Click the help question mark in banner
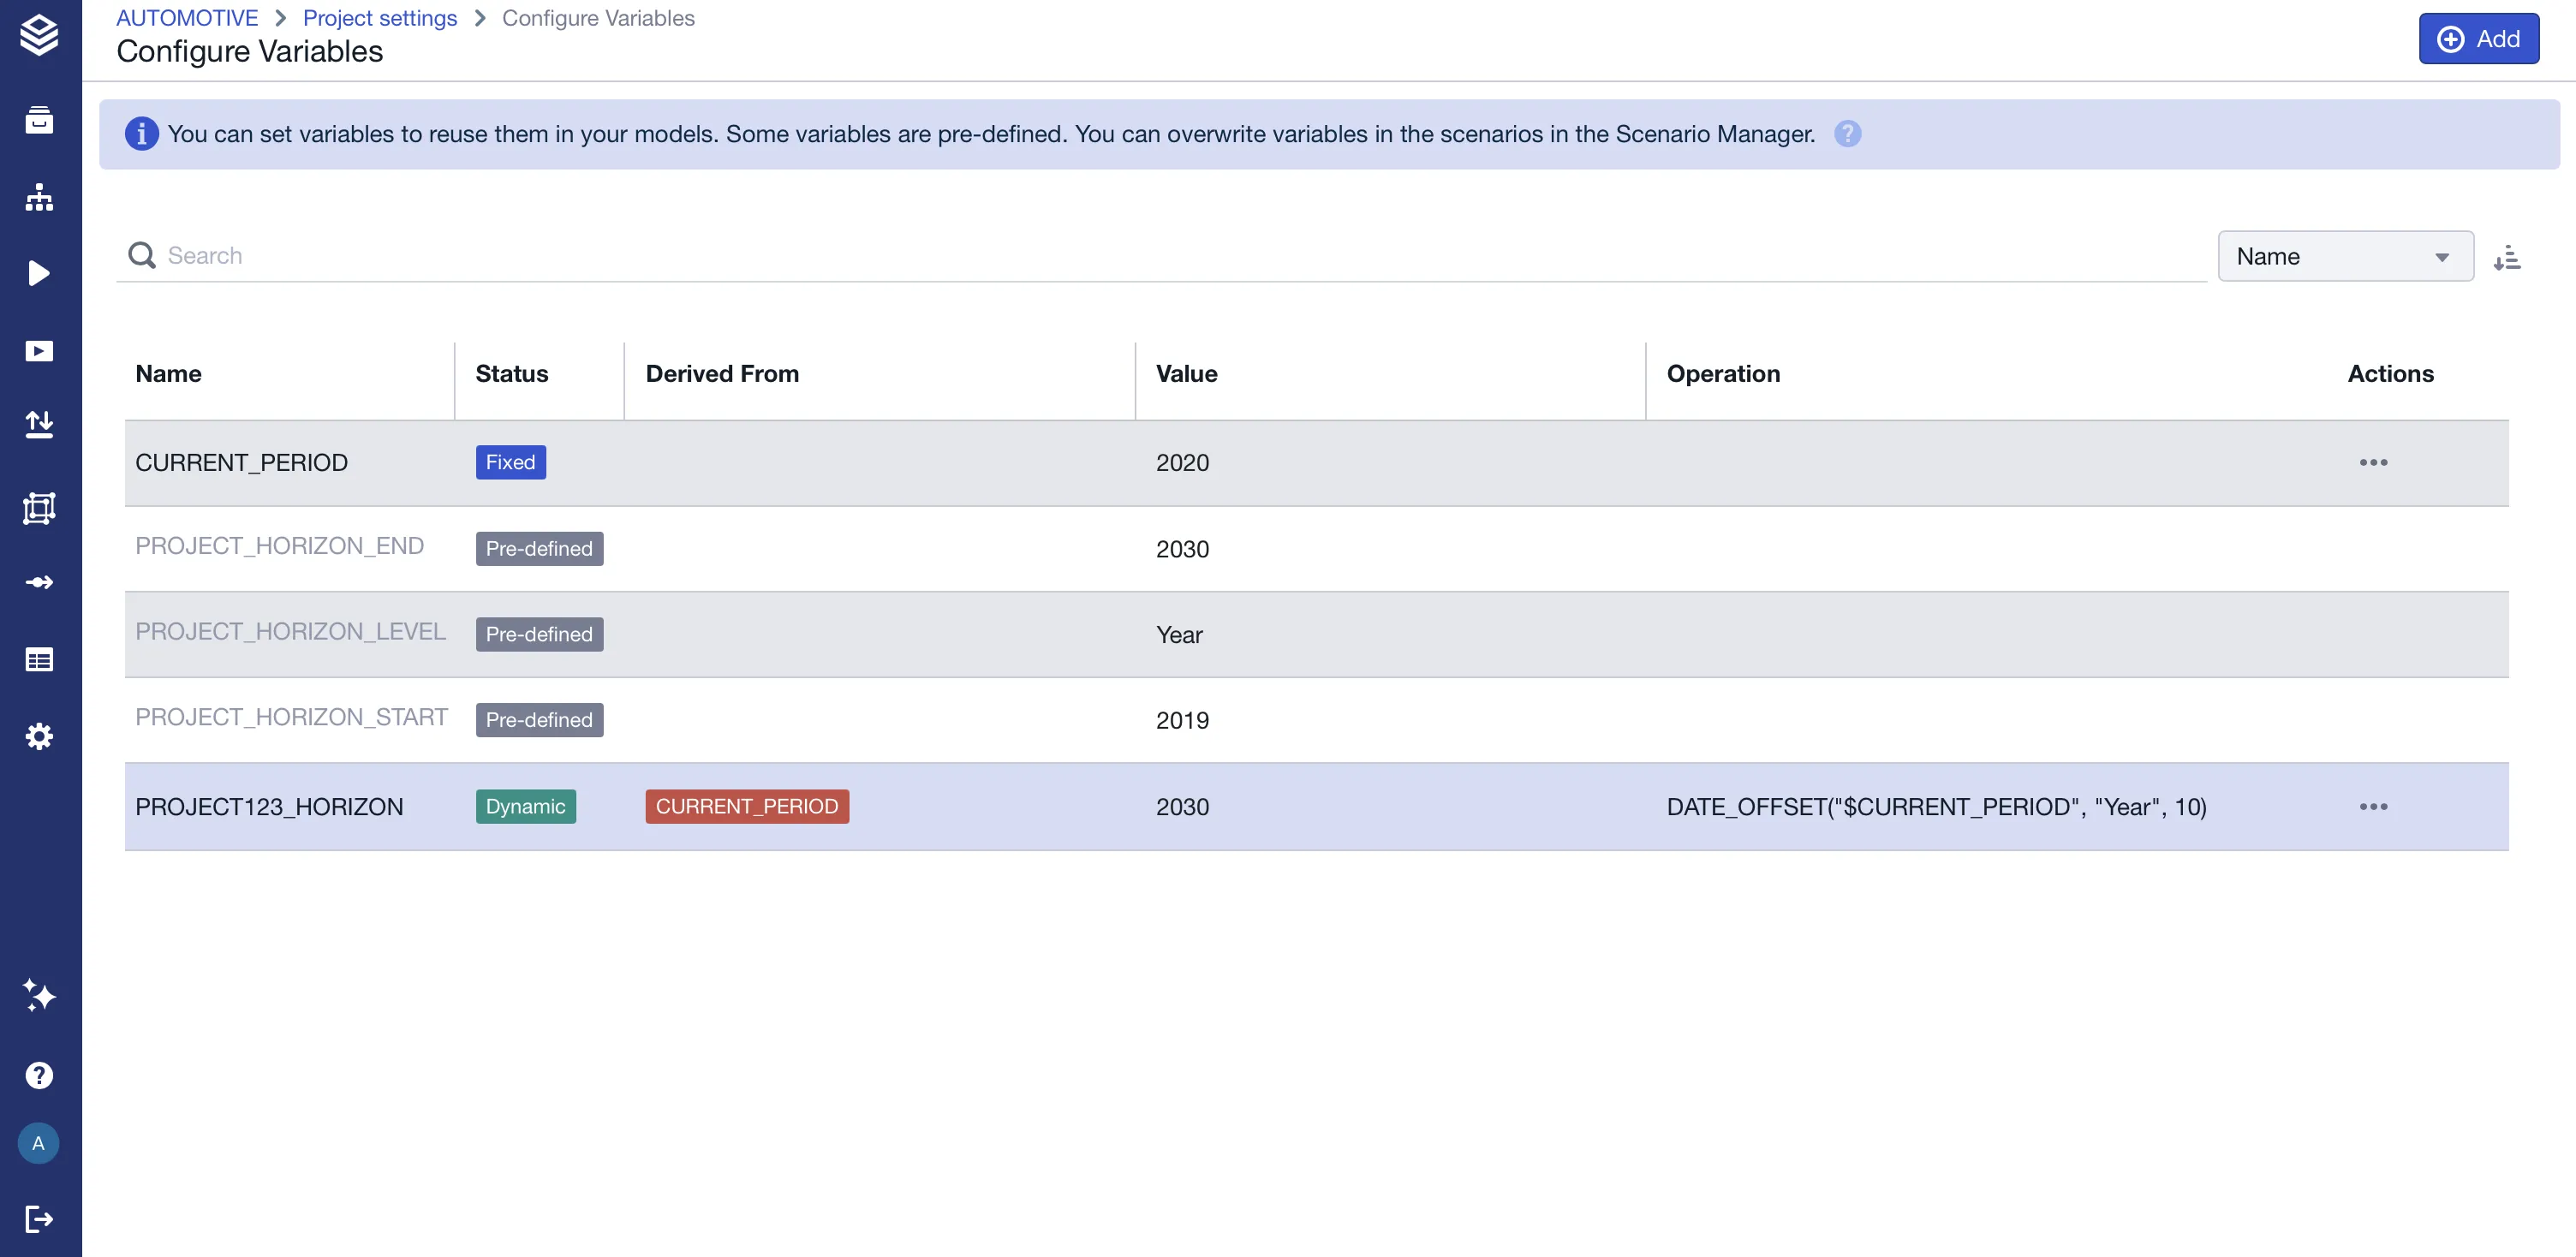 (x=1847, y=133)
